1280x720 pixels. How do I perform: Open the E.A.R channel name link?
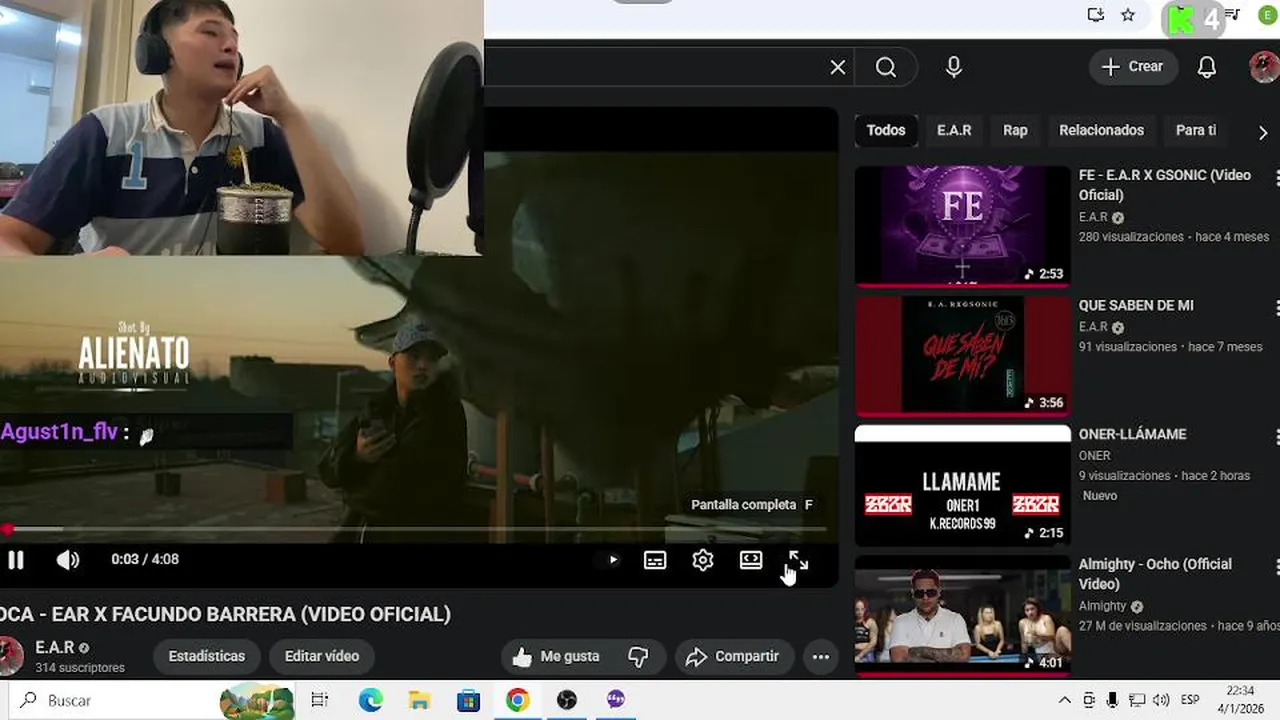coord(55,648)
